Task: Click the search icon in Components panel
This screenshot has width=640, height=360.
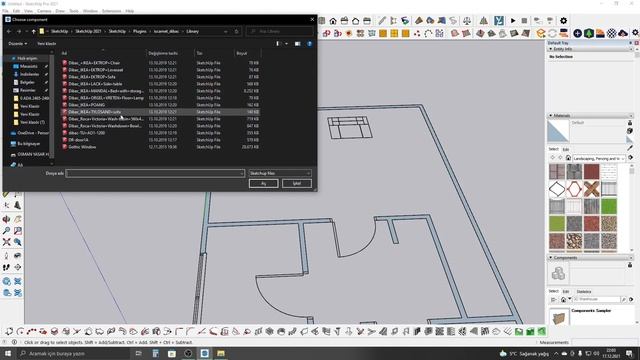Action: pos(624,300)
